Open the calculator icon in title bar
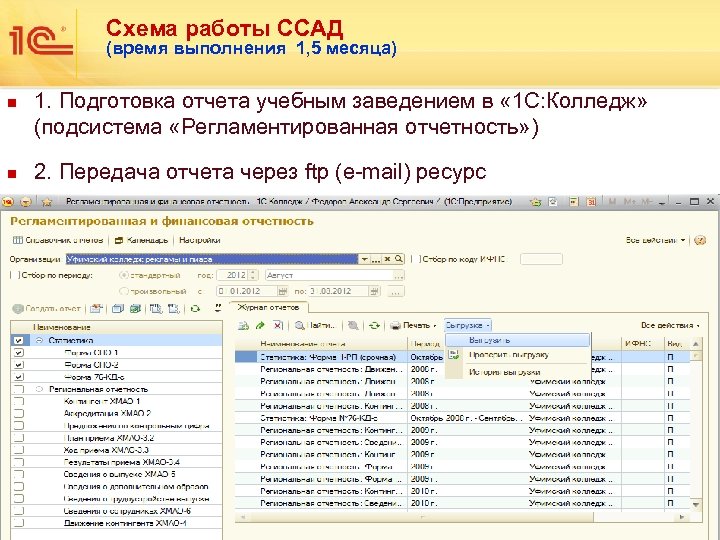Image resolution: width=720 pixels, height=540 pixels. tap(574, 201)
